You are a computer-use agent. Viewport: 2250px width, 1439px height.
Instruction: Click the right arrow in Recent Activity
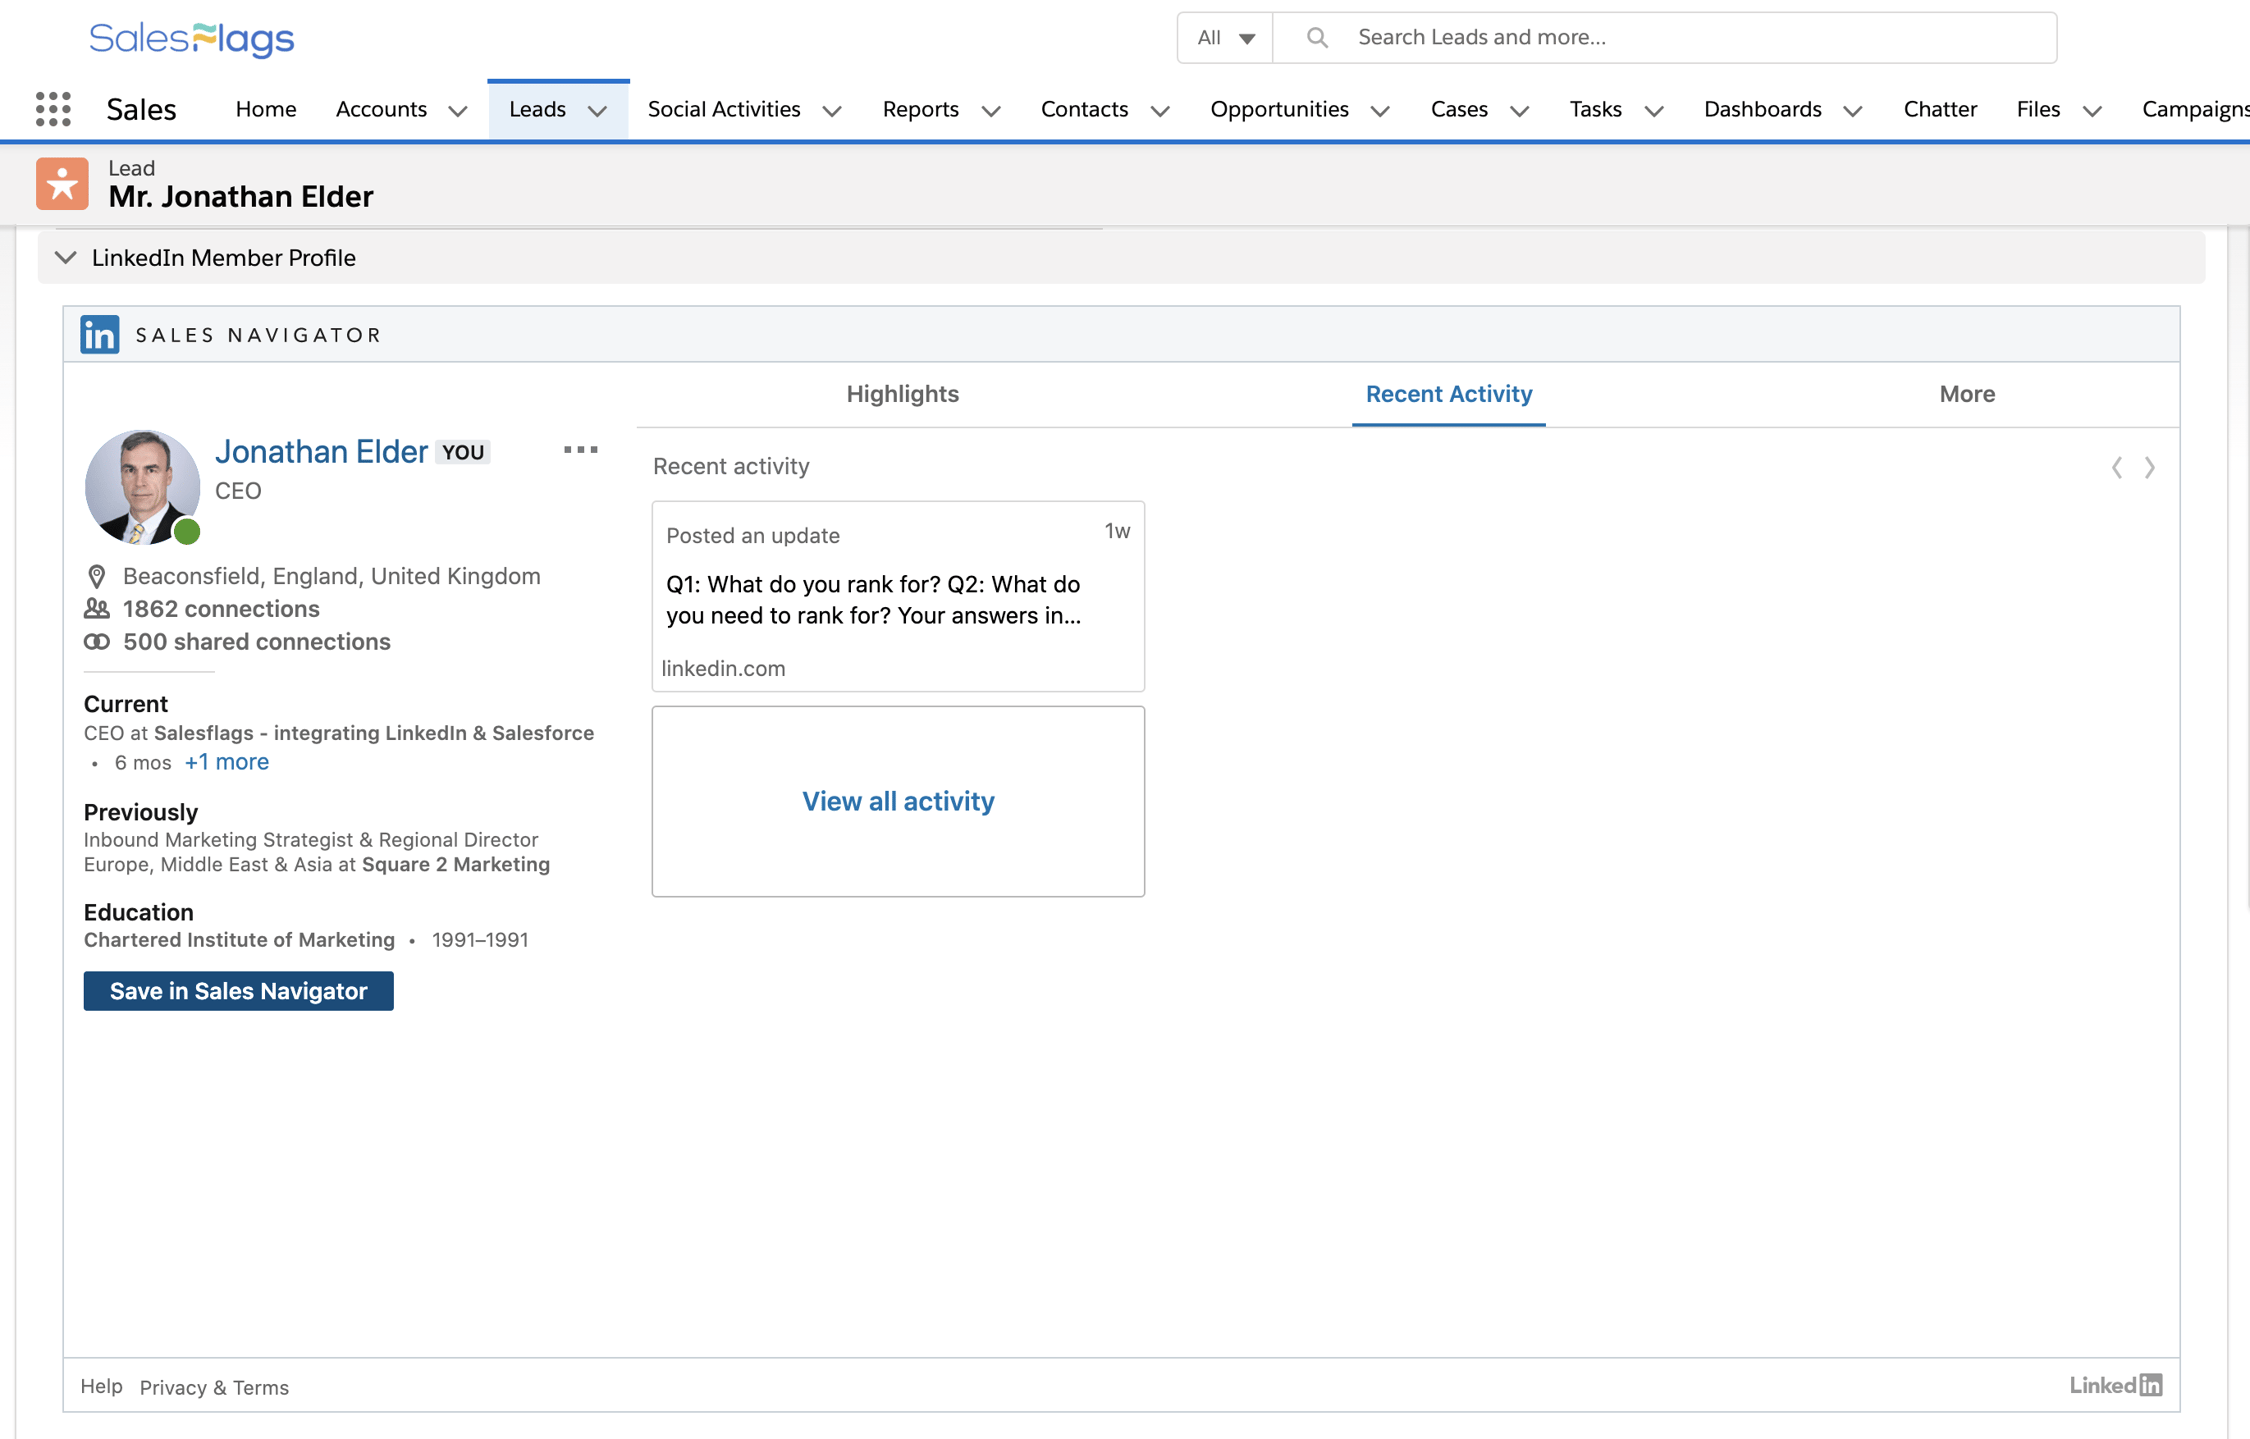tap(2149, 466)
